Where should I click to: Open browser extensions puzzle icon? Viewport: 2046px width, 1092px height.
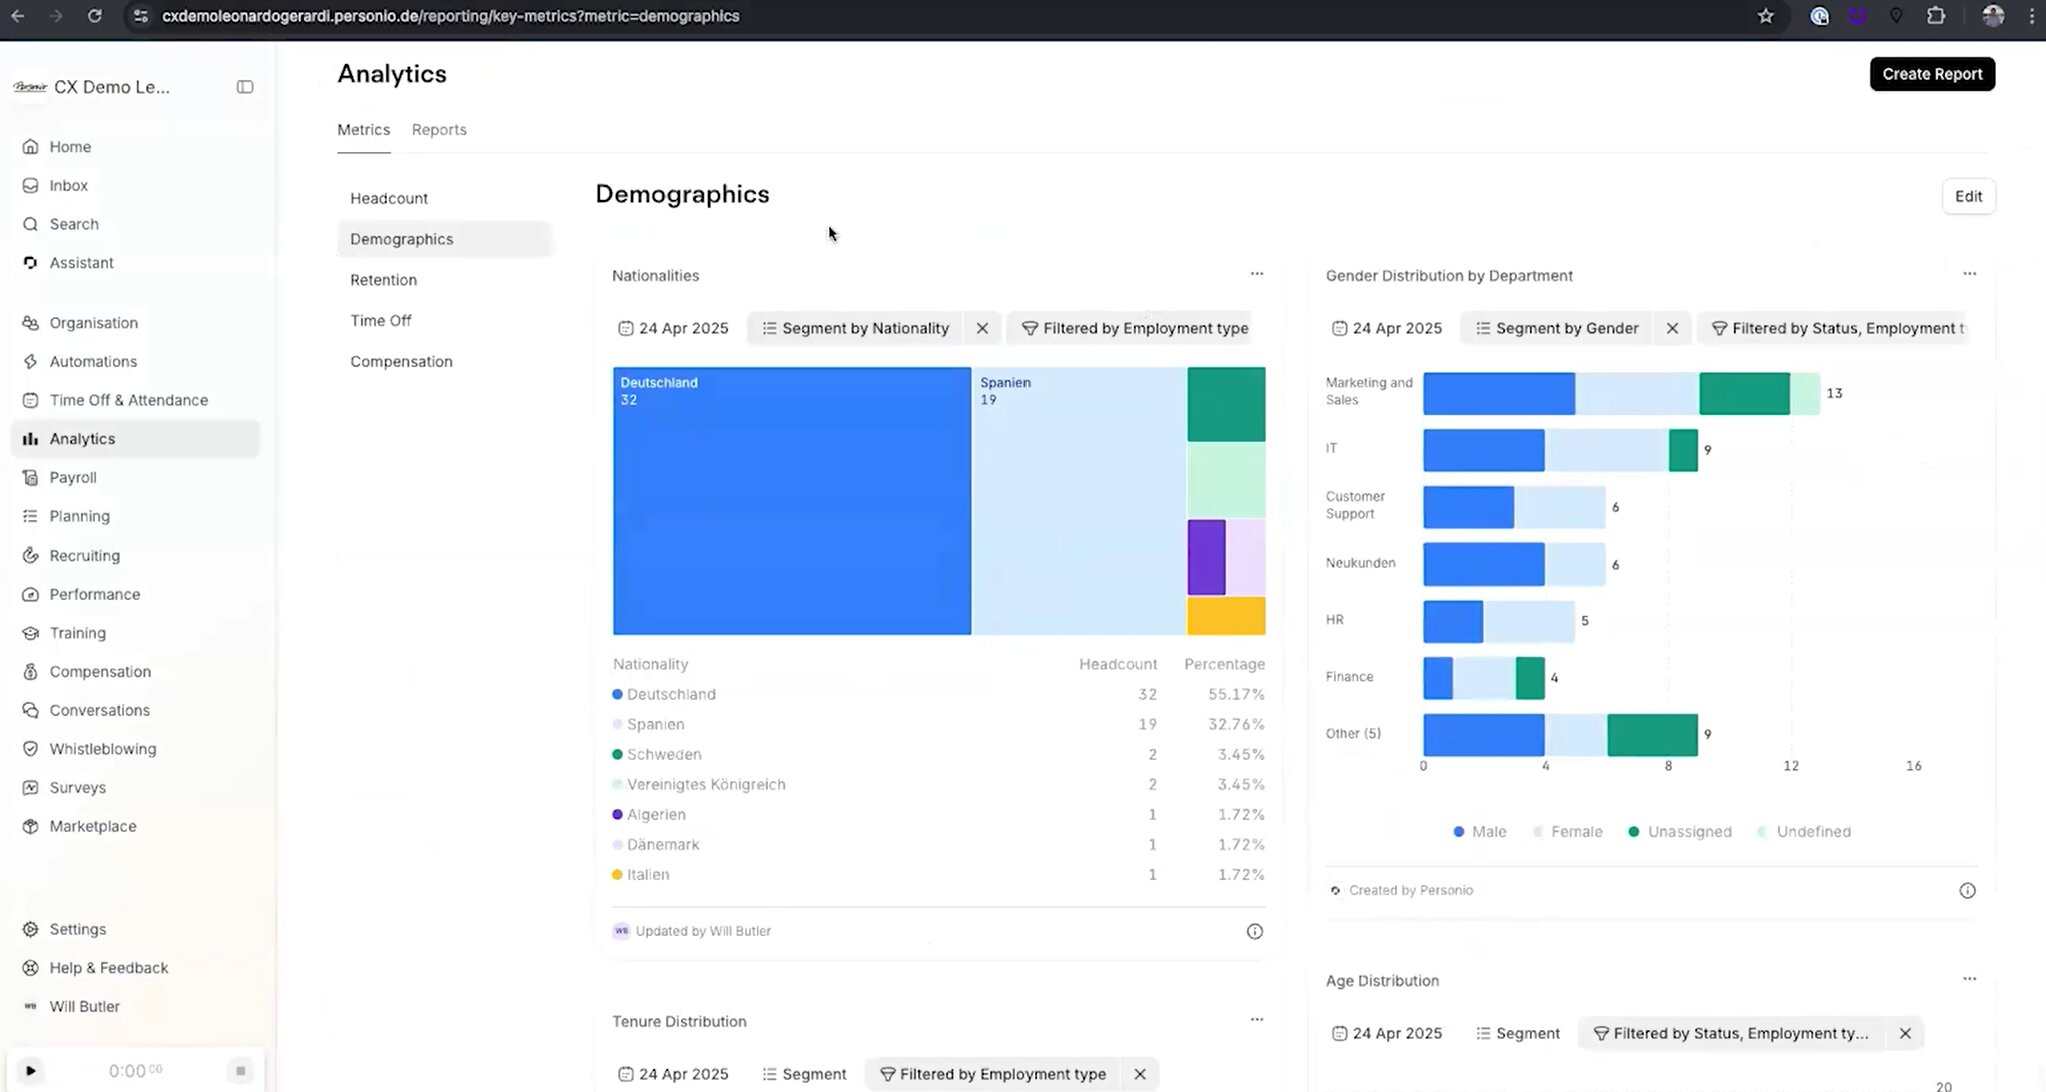[x=1936, y=16]
